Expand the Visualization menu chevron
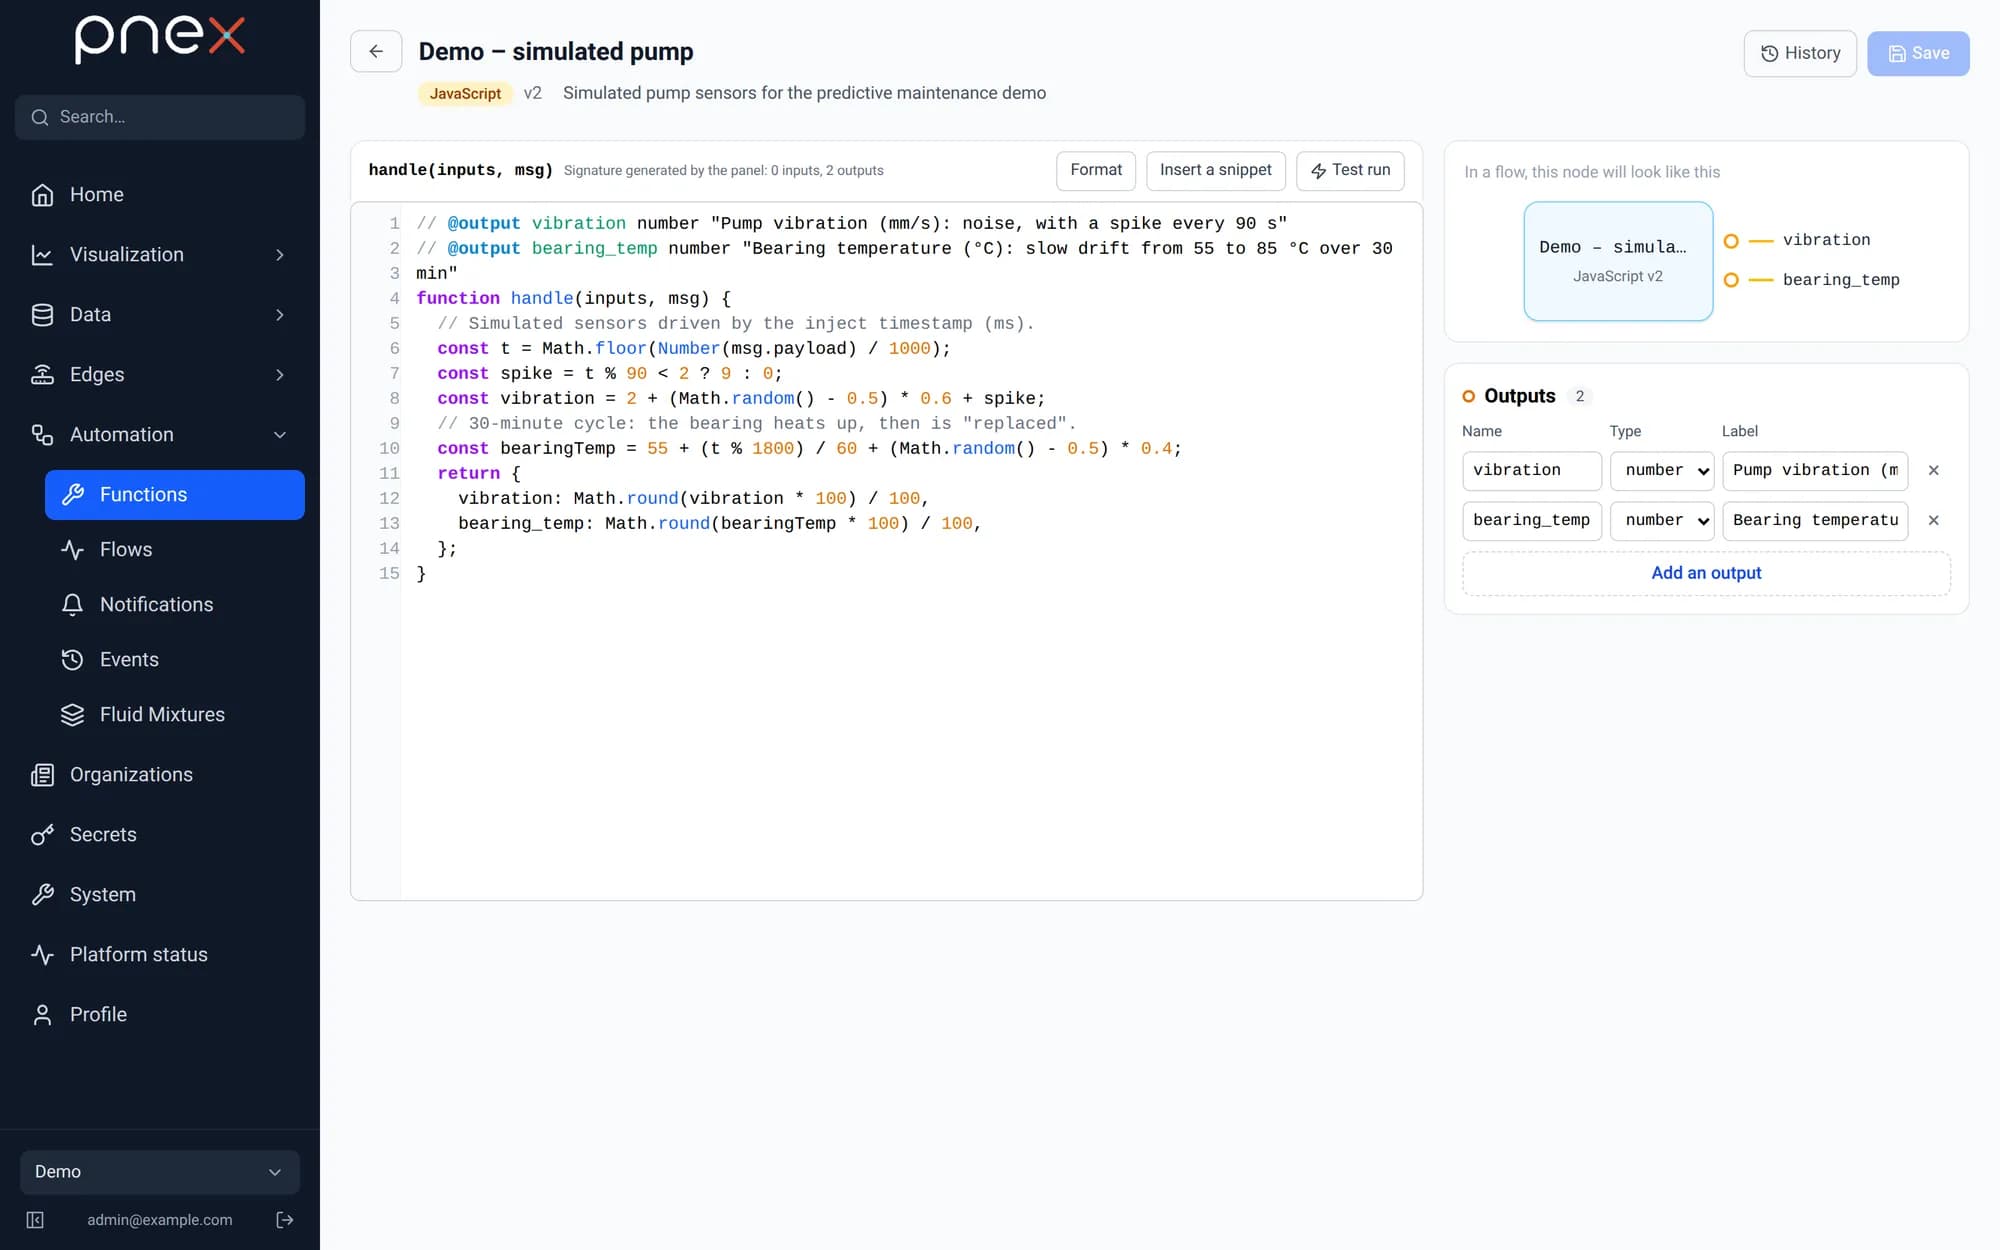2000x1250 pixels. tap(280, 255)
